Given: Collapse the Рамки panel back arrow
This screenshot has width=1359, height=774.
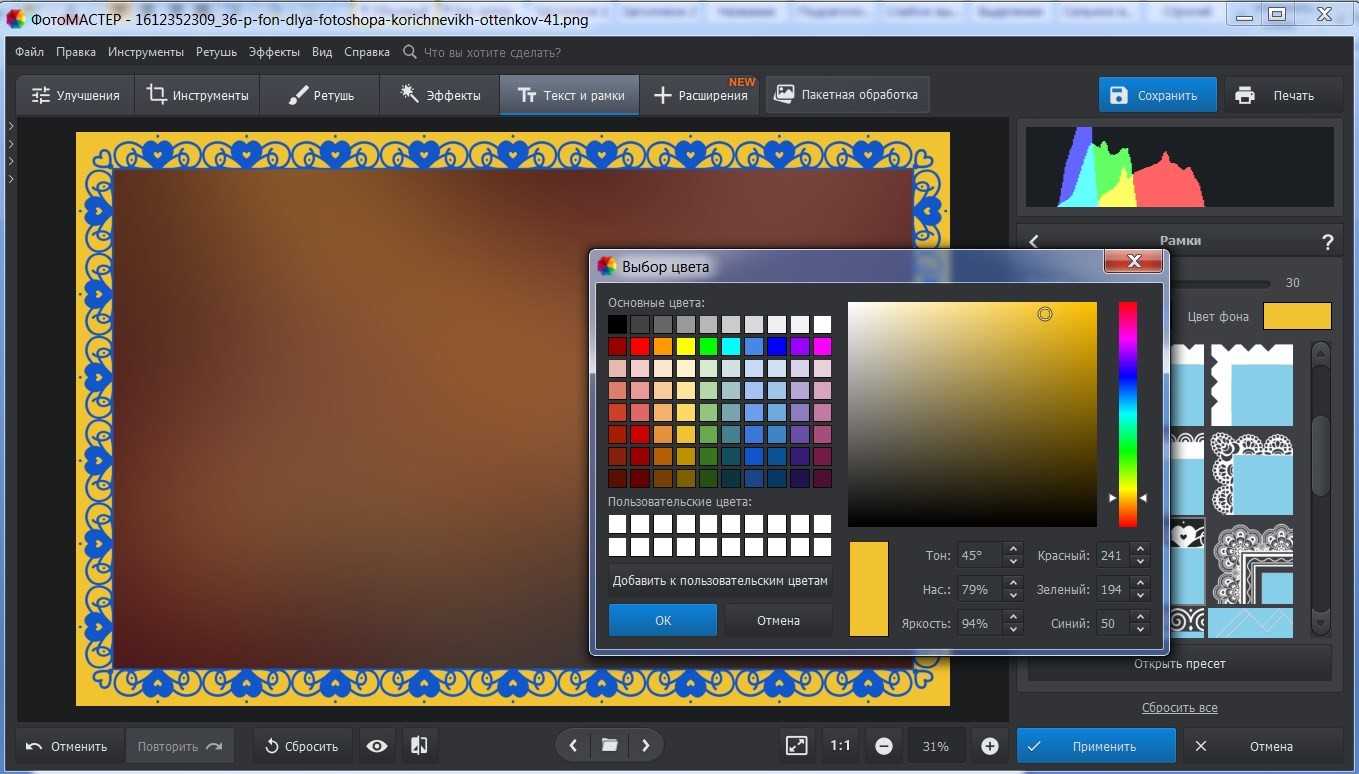Looking at the screenshot, I should coord(1034,241).
